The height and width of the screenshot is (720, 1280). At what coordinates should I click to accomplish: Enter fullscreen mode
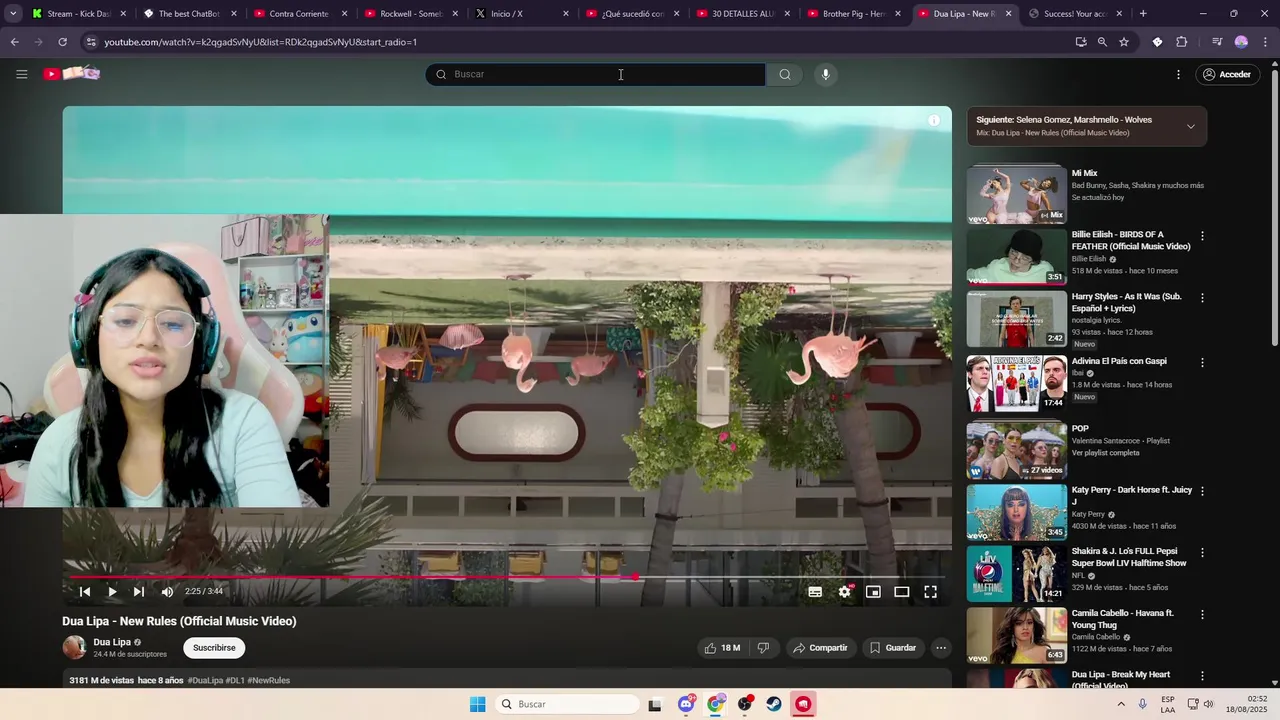tap(930, 592)
